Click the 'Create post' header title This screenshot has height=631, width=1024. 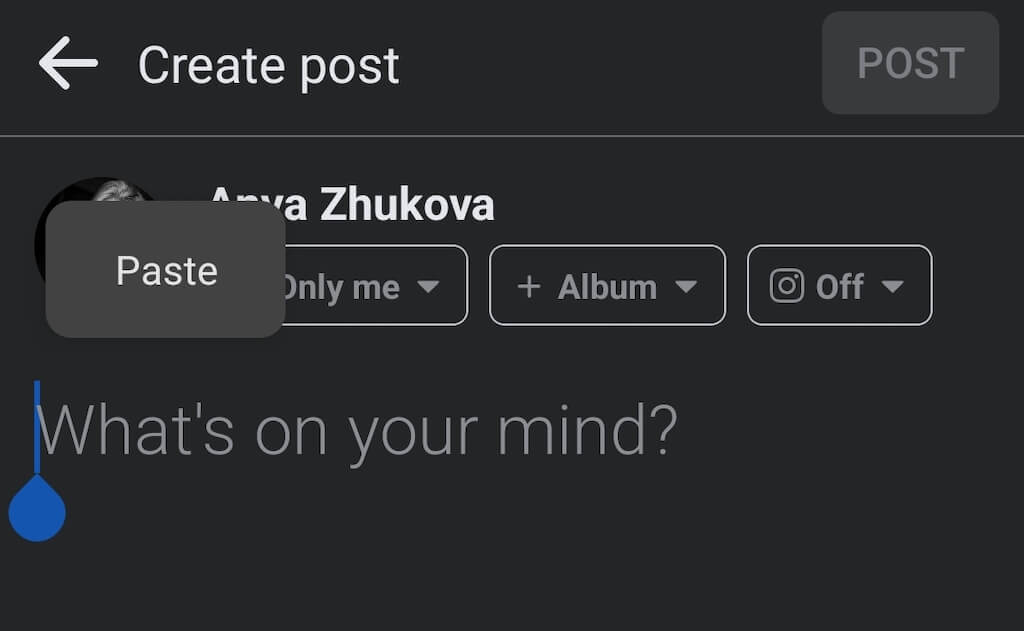pos(268,66)
